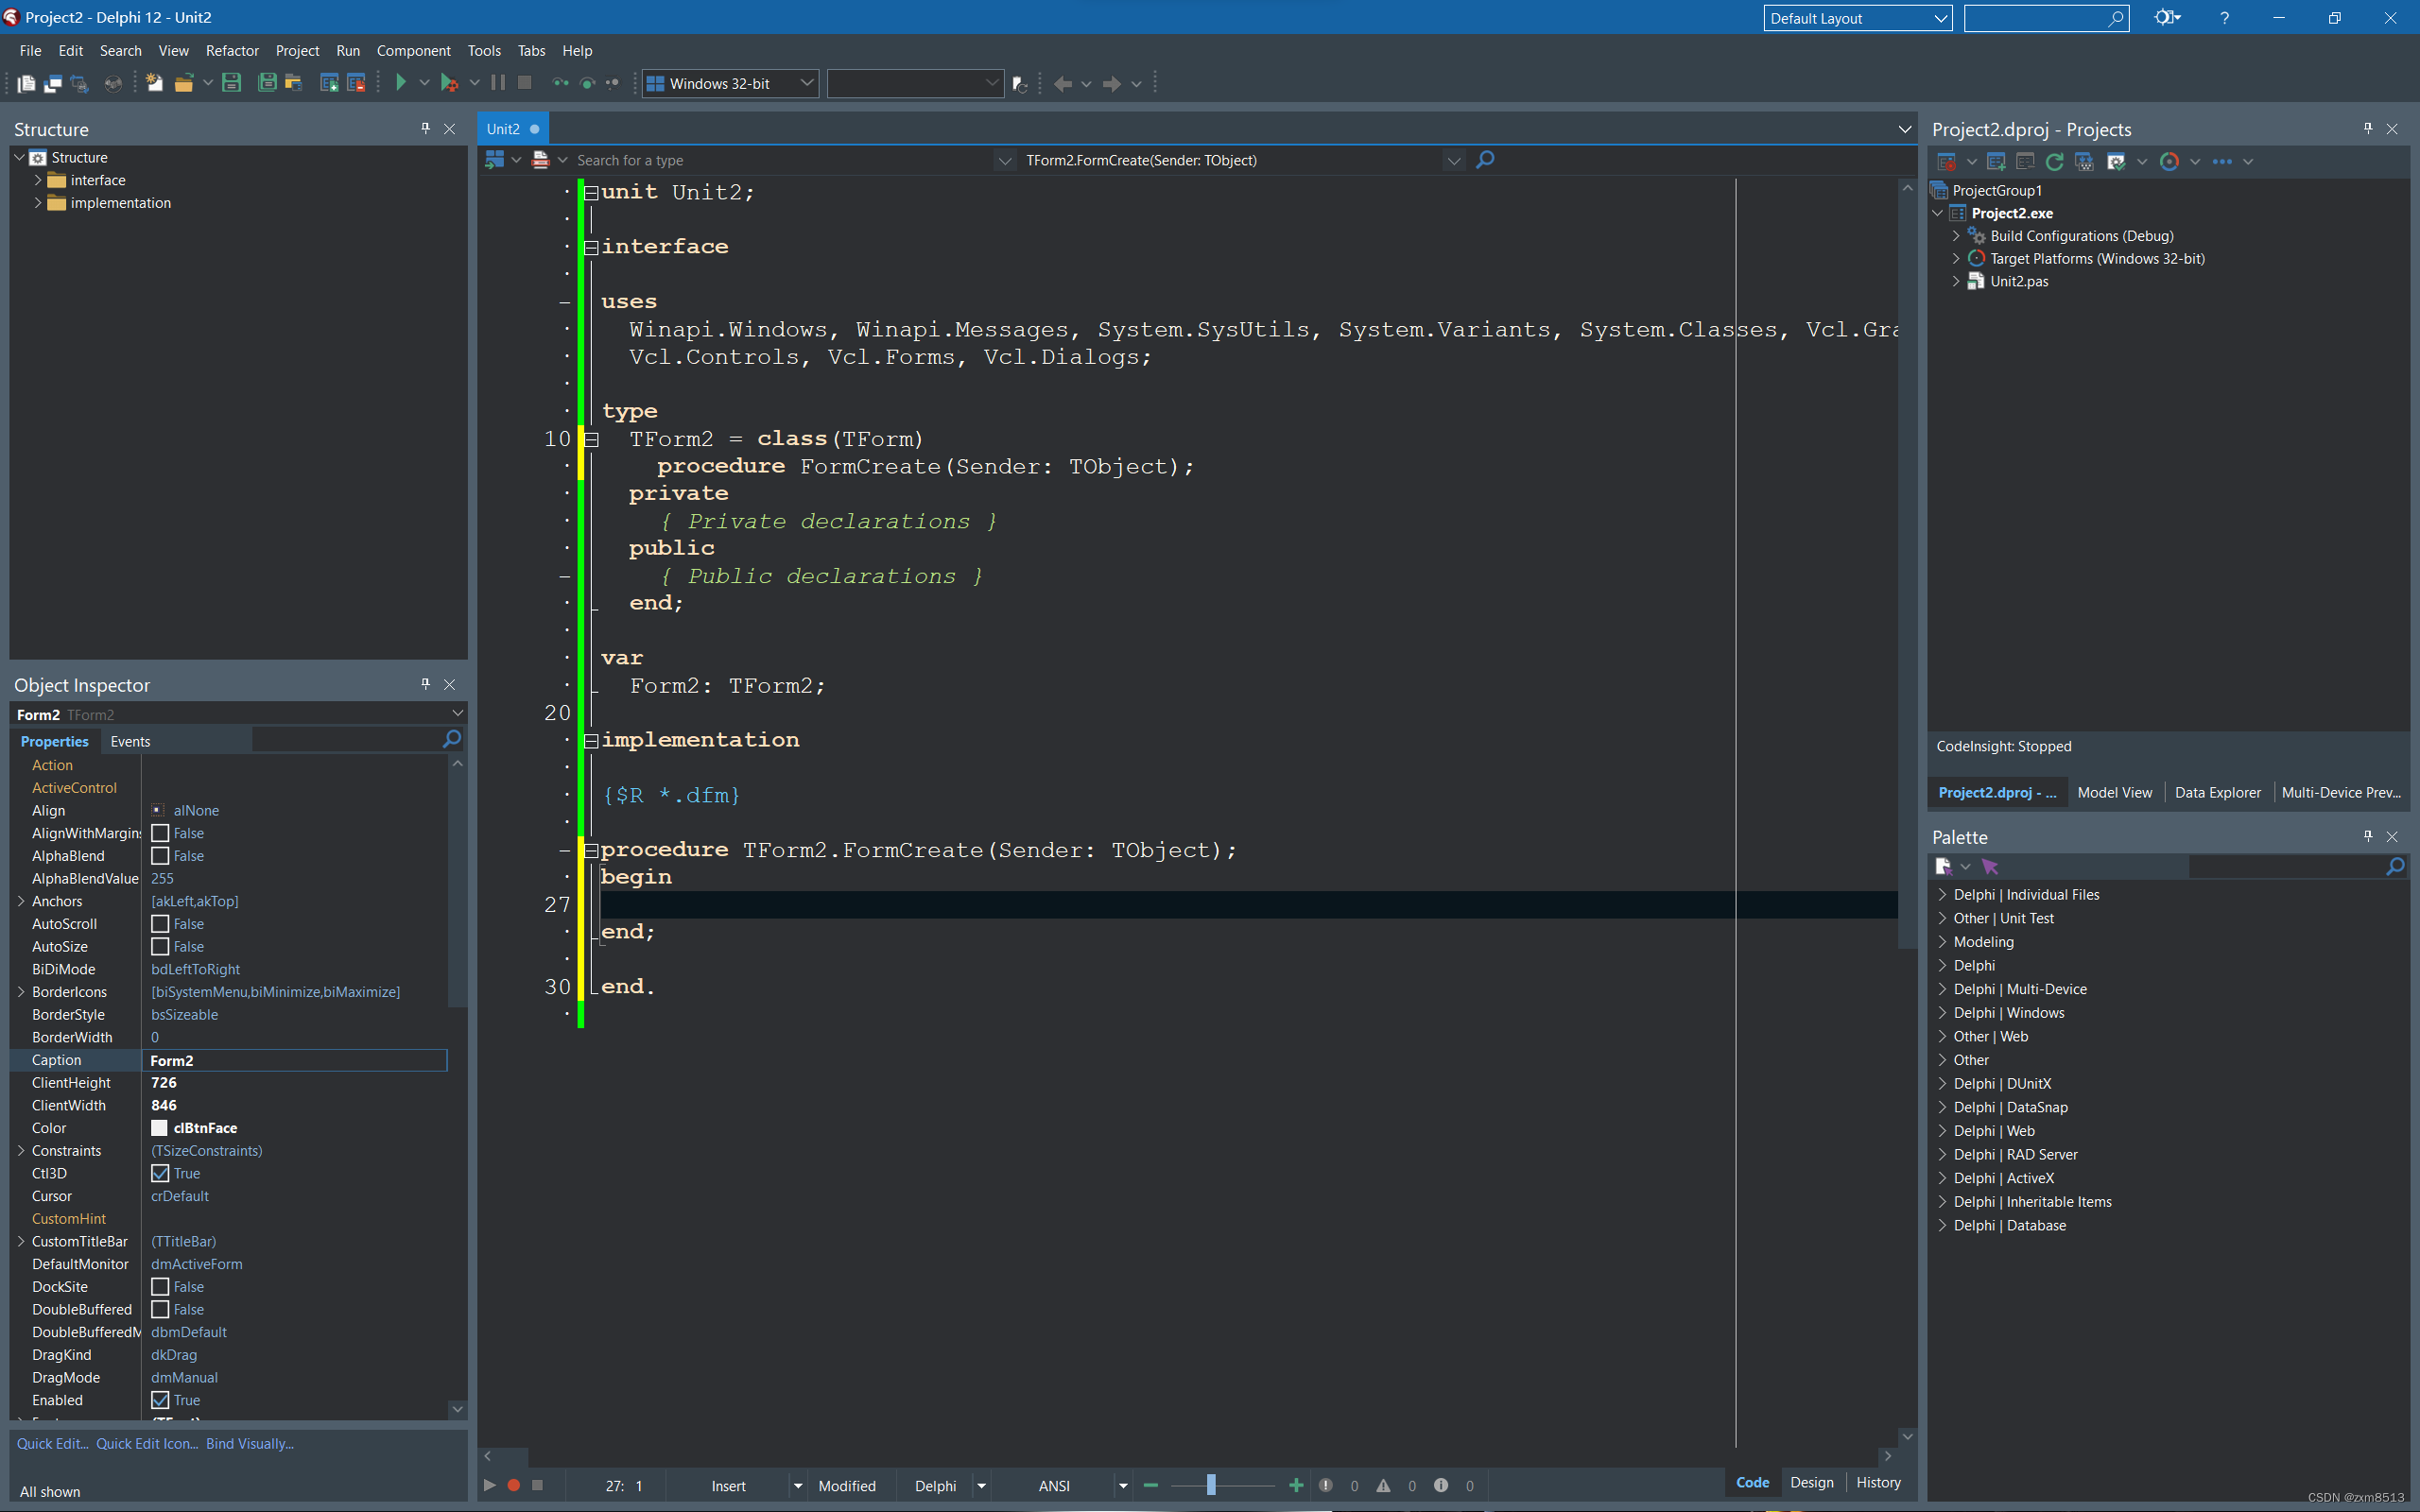
Task: Click the Refresh icon in Projects panel
Action: point(2054,161)
